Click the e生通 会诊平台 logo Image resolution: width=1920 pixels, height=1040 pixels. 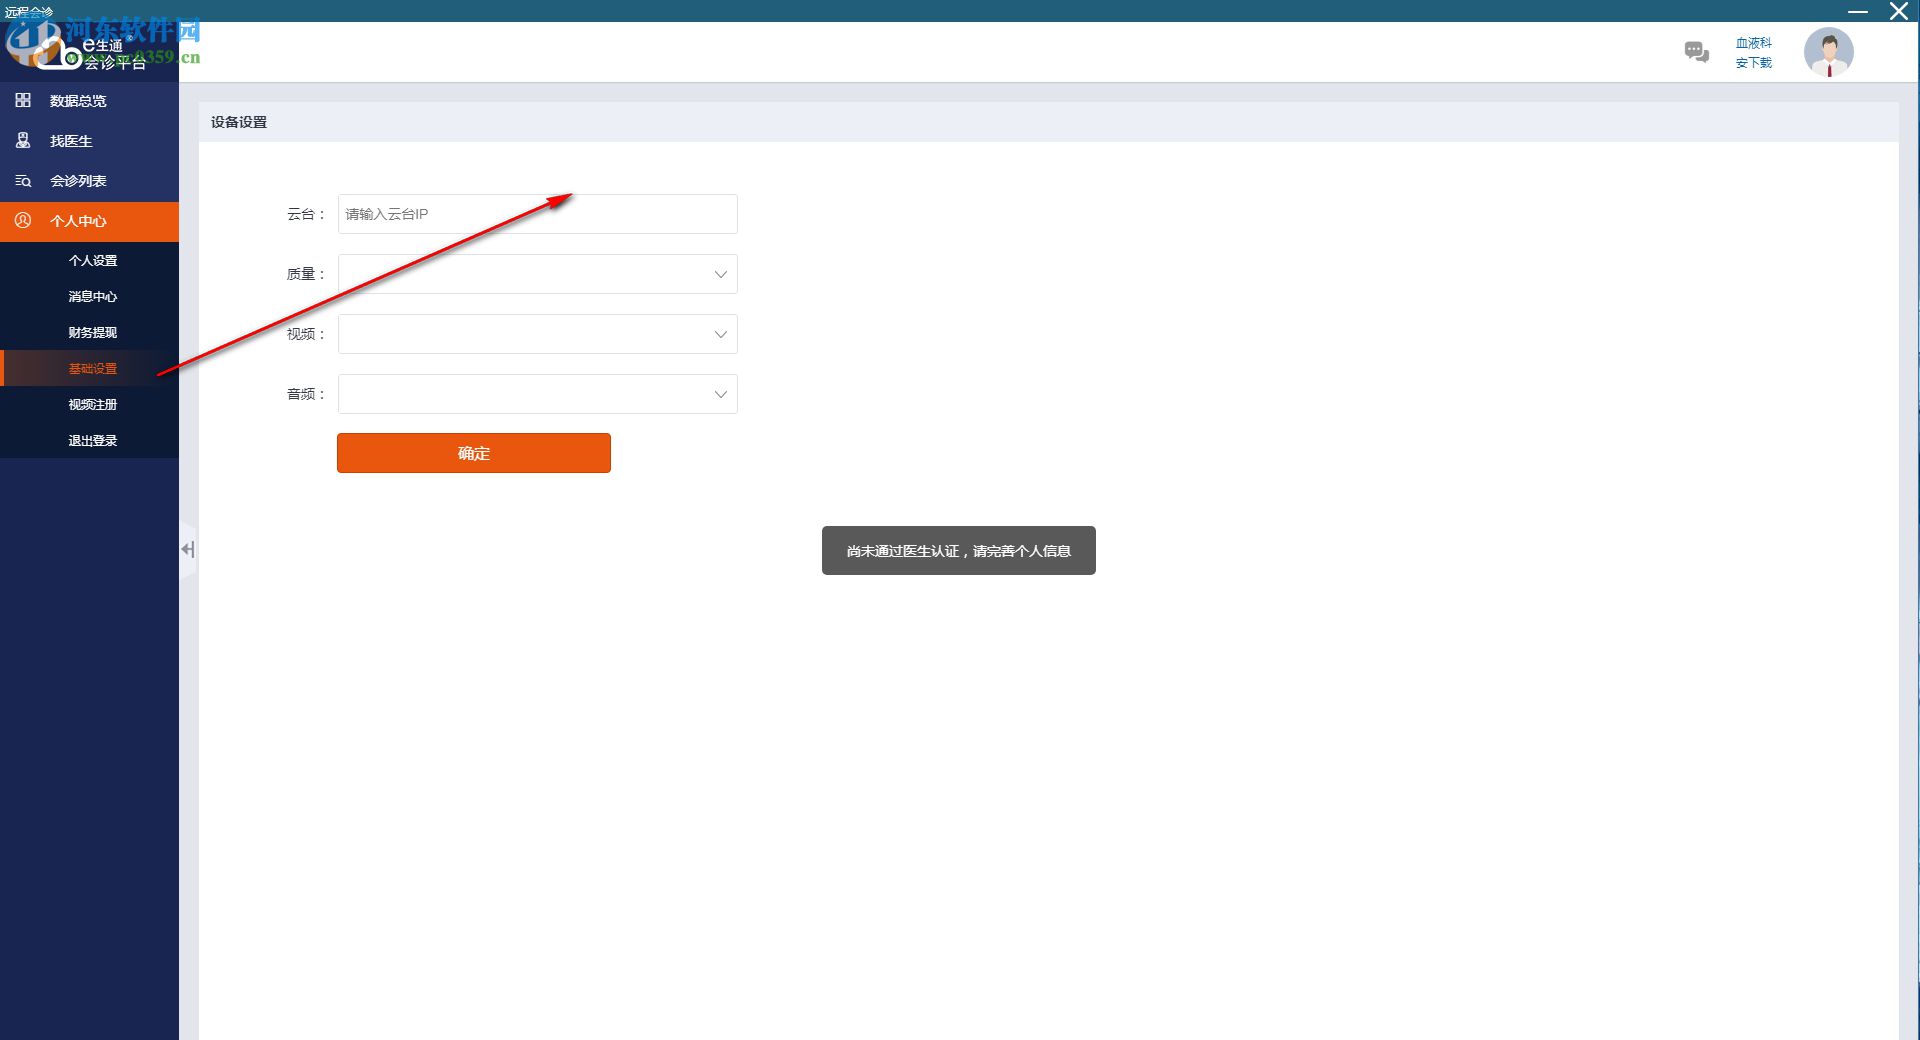click(x=90, y=52)
